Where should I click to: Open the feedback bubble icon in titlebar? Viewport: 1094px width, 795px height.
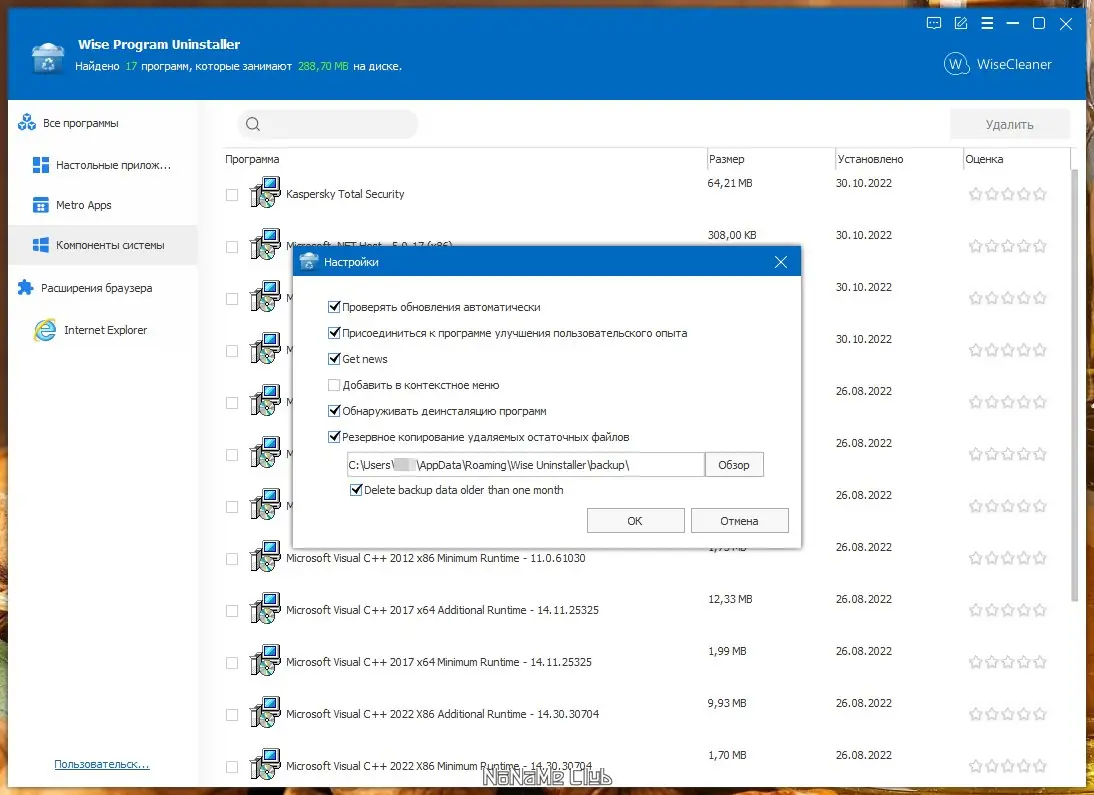(x=933, y=24)
